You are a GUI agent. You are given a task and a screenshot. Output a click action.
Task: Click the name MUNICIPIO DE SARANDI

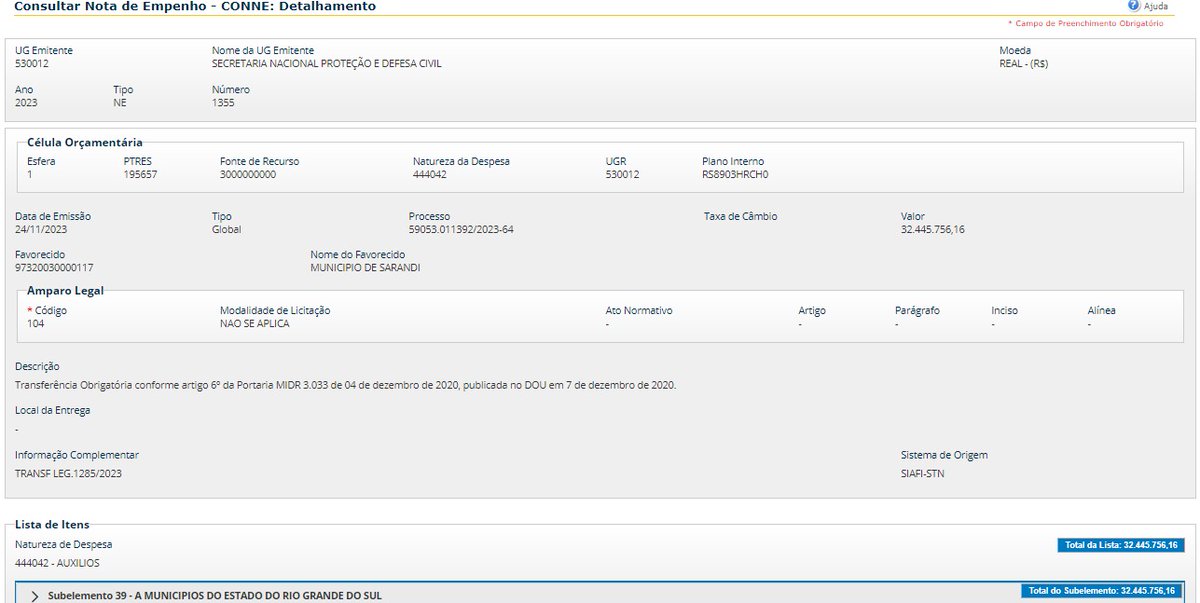[x=365, y=268]
